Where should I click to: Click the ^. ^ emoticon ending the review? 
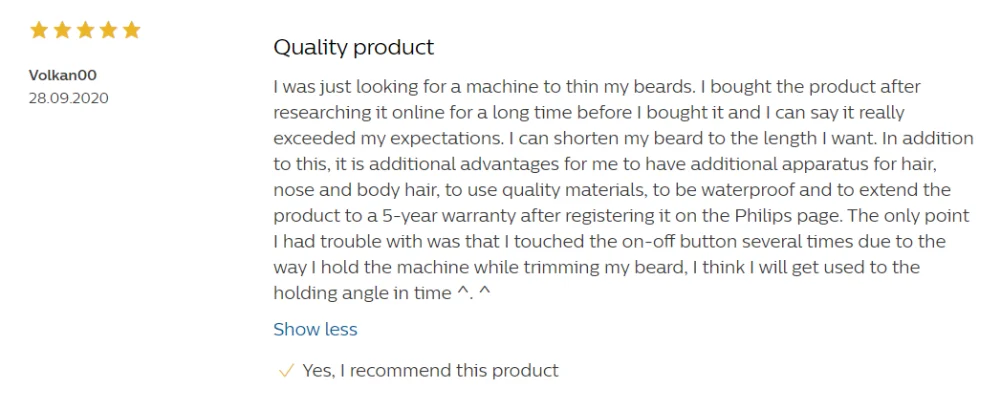[x=474, y=293]
